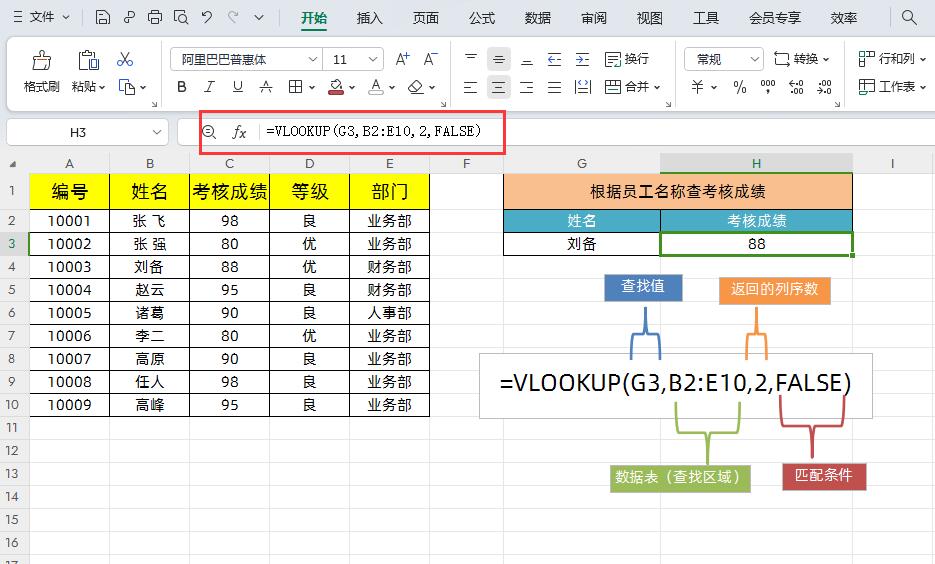Toggle Underline formatting
This screenshot has width=935, height=564.
pos(237,87)
